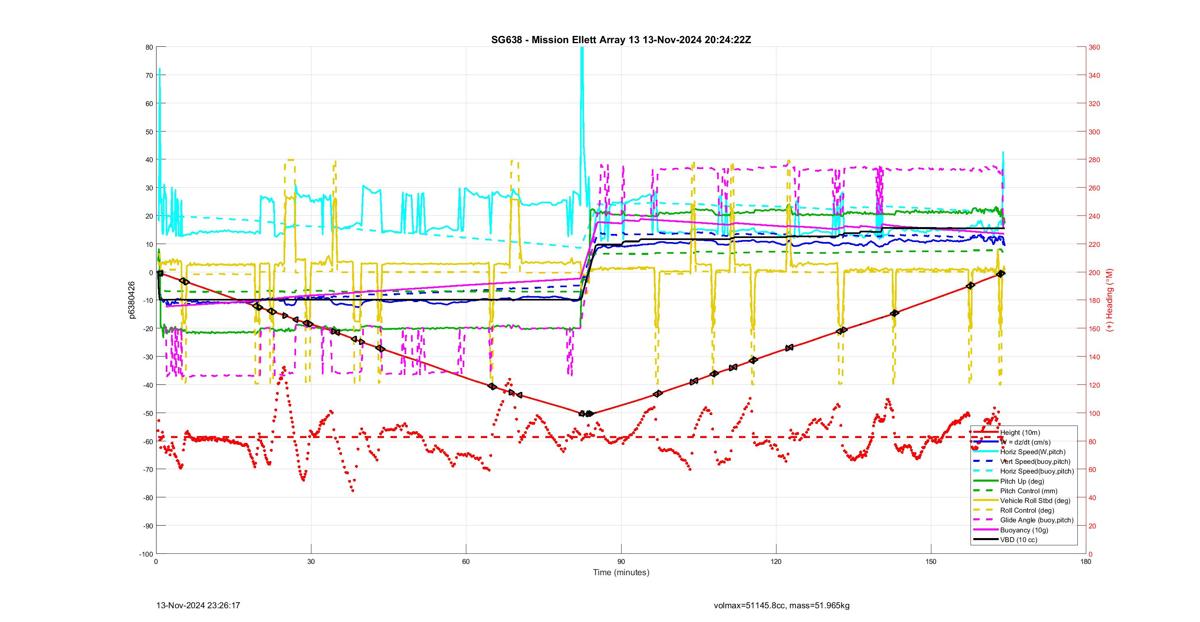Click the 'p6380426' left axis label
This screenshot has height=622, width=1200.
[132, 300]
